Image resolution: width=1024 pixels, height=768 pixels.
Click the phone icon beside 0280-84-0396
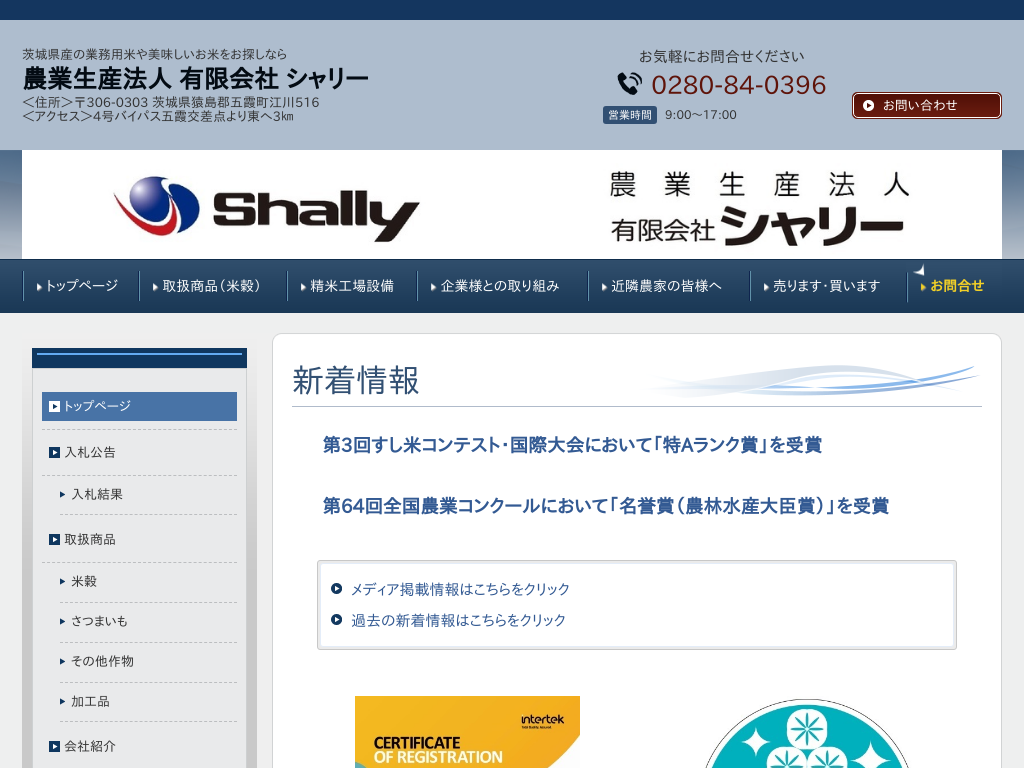pyautogui.click(x=630, y=84)
